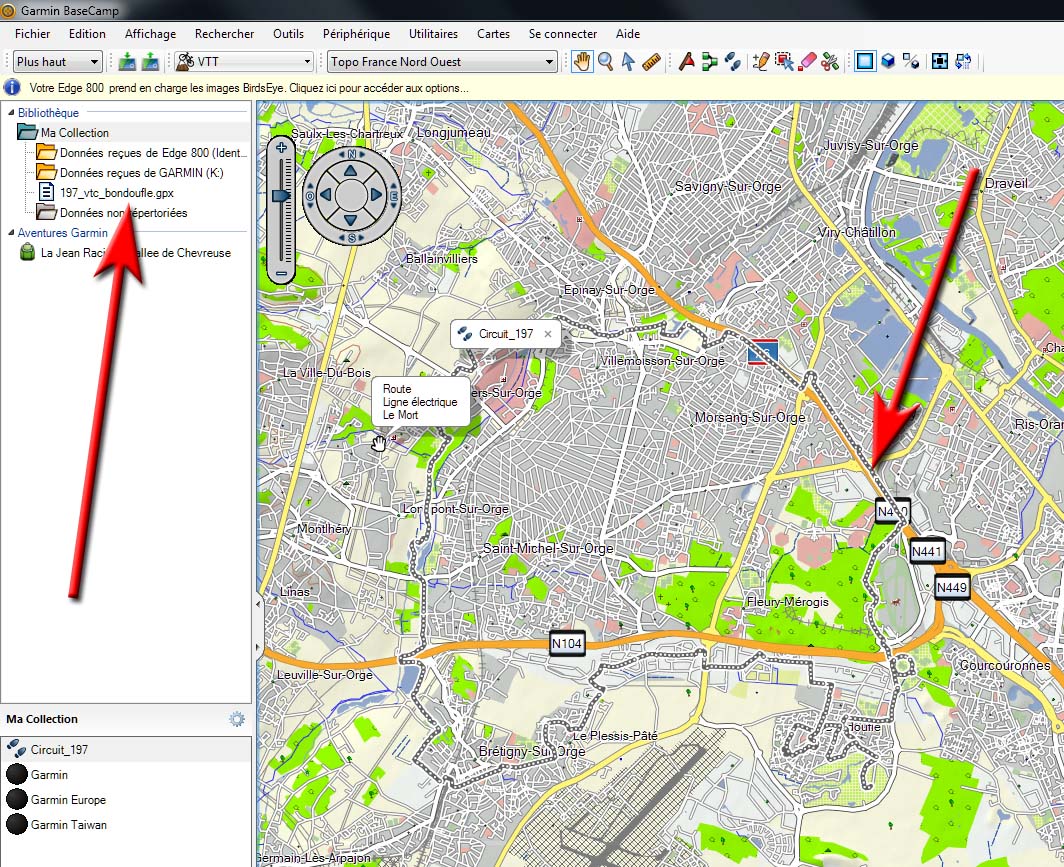This screenshot has width=1064, height=867.
Task: Open the Fichier menu
Action: [x=32, y=33]
